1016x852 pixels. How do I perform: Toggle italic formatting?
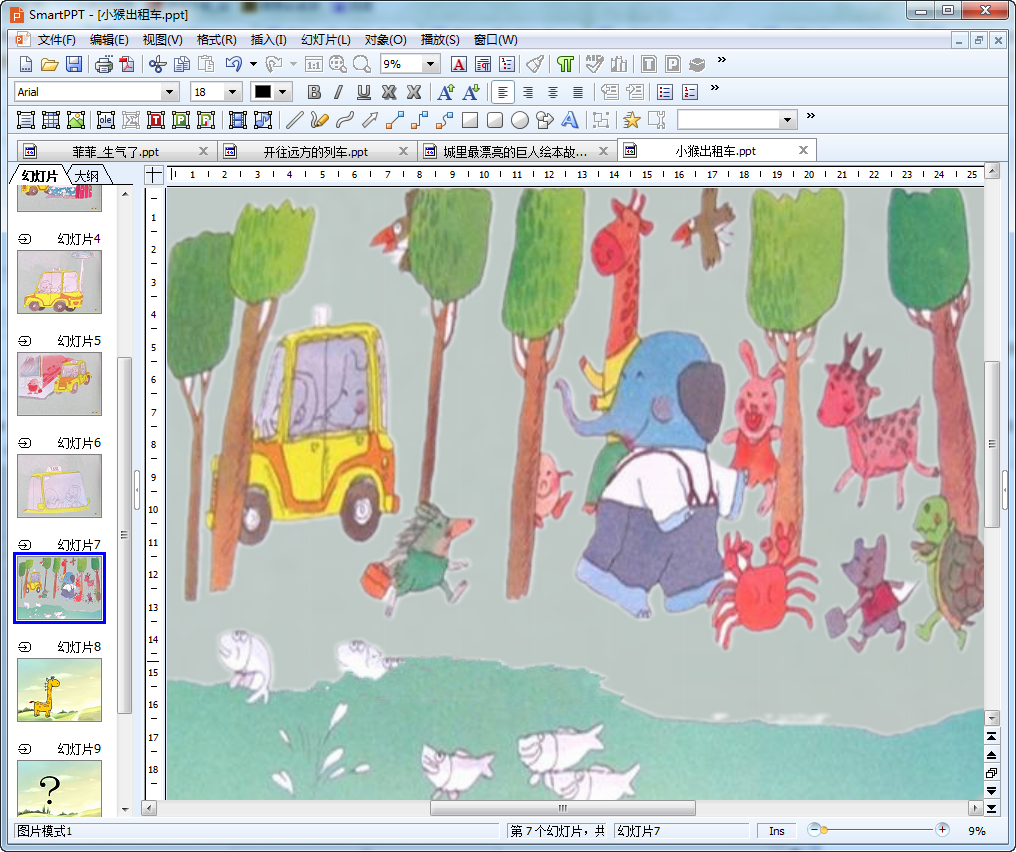[x=338, y=92]
